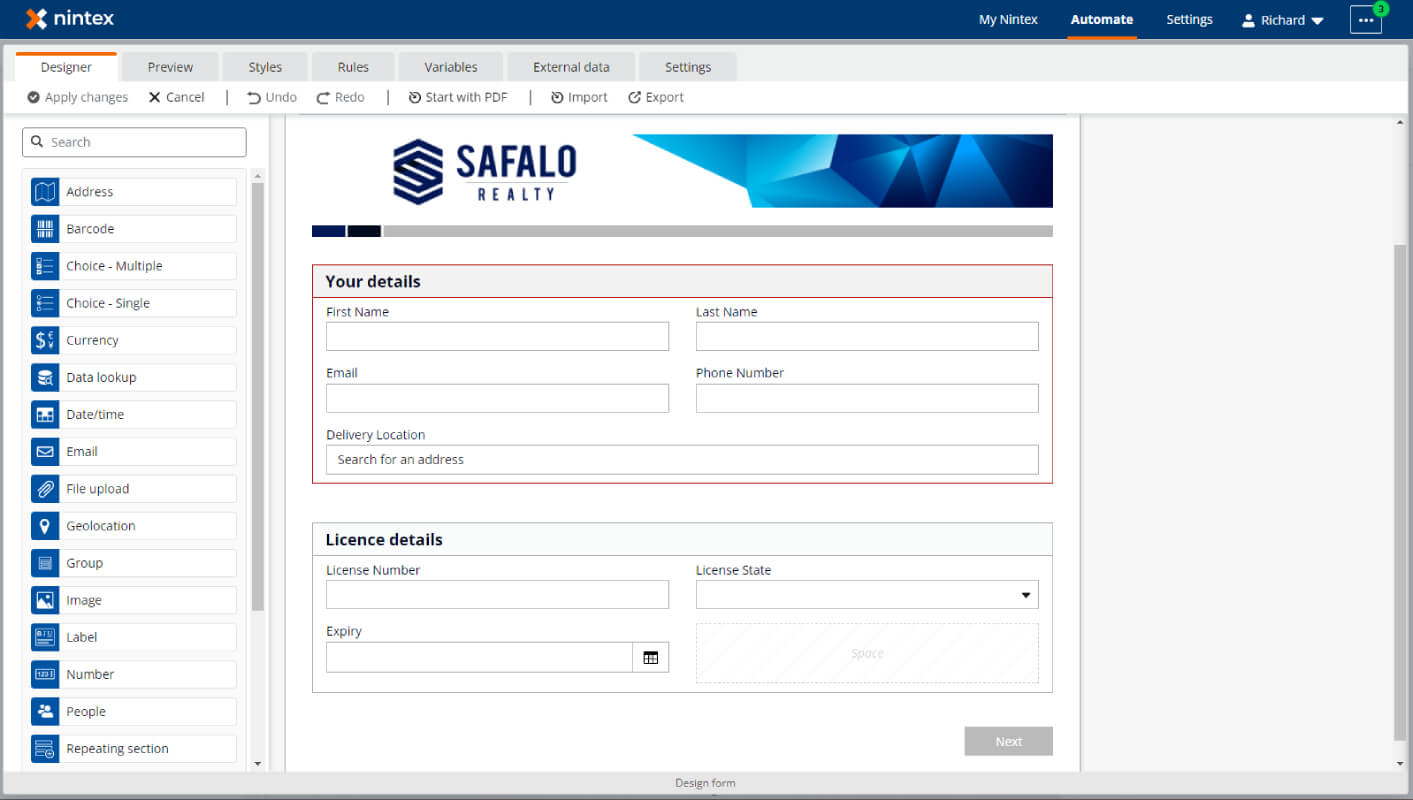This screenshot has height=800, width=1413.
Task: Choose the Data lookup control icon
Action: coord(45,377)
